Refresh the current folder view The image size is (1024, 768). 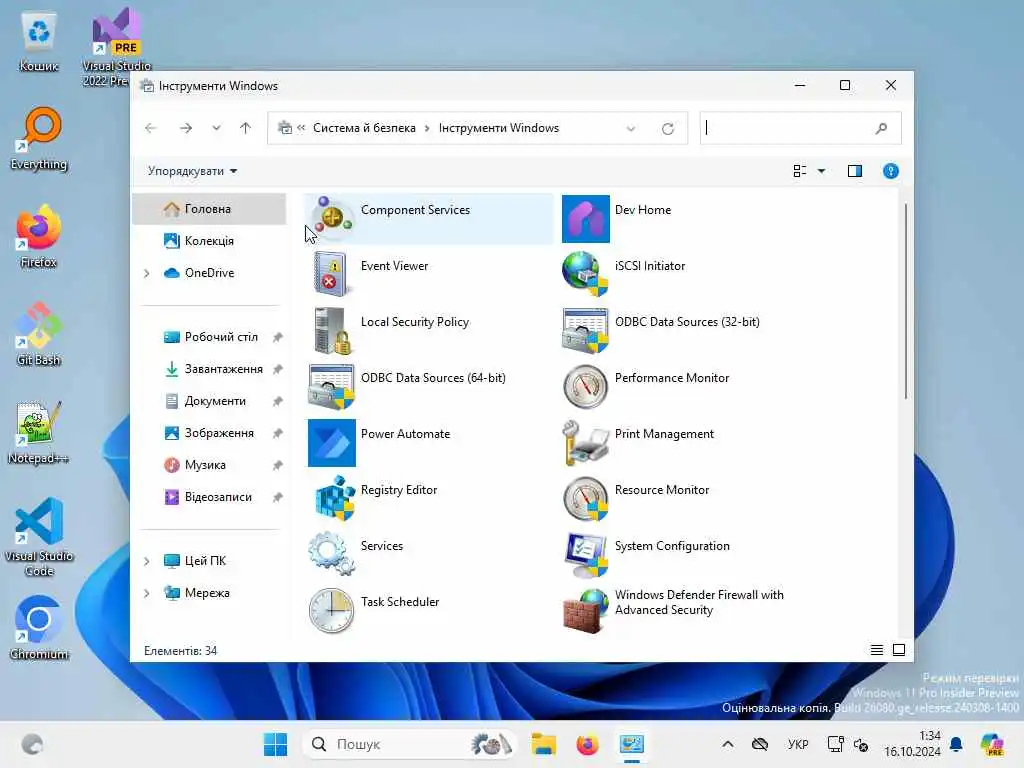(667, 129)
